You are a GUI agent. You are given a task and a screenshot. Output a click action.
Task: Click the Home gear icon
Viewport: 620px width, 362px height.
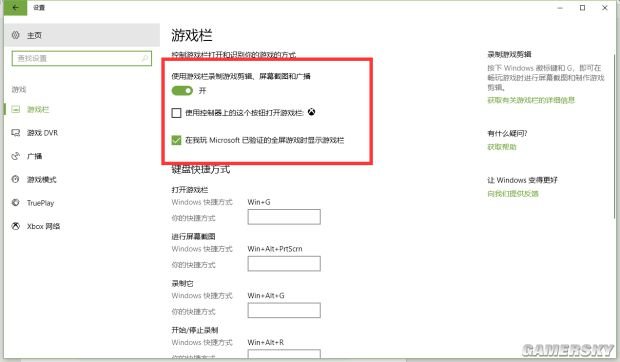pos(15,35)
